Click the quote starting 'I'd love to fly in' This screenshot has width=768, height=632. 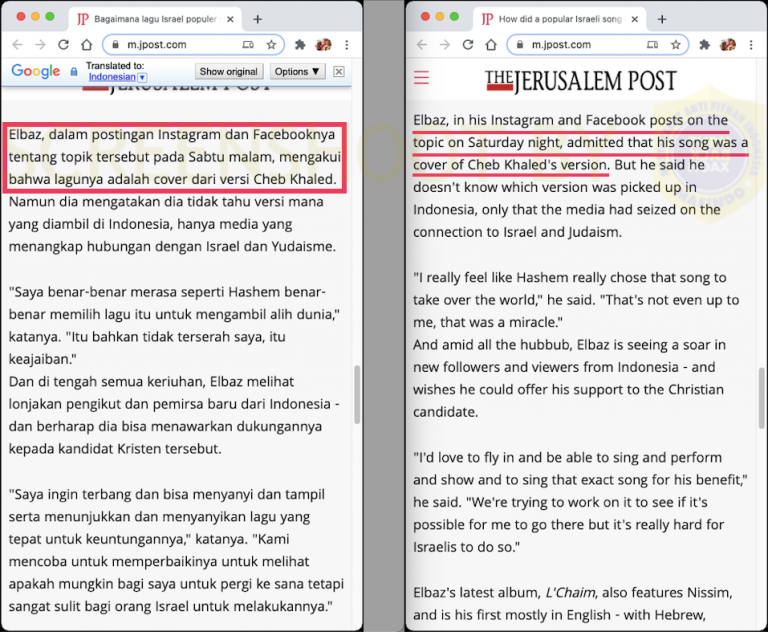(x=580, y=502)
